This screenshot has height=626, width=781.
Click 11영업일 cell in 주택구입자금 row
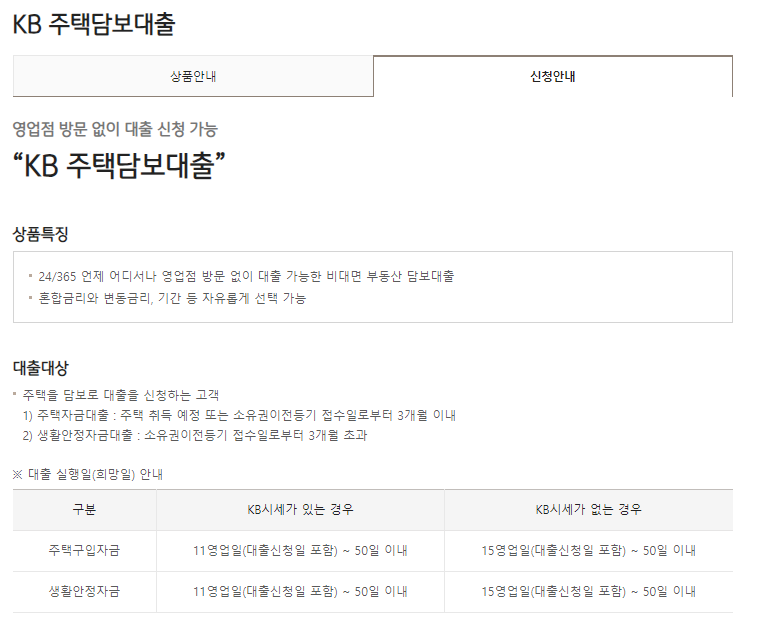(x=300, y=550)
